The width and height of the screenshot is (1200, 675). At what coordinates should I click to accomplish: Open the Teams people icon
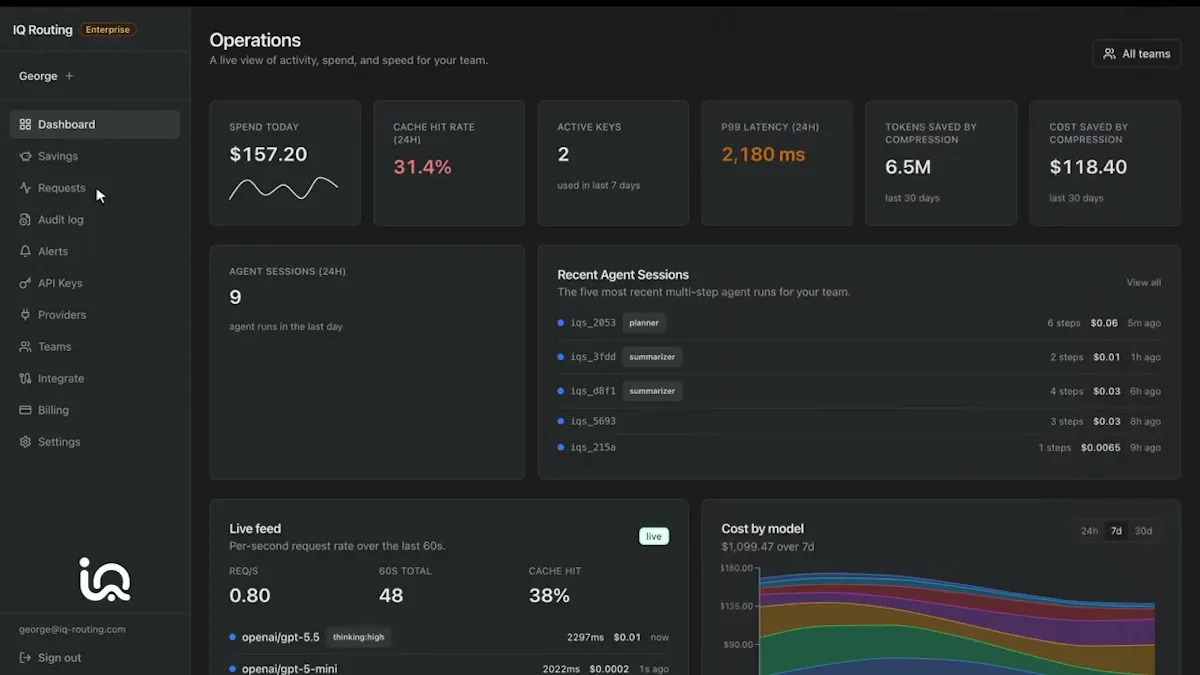click(26, 347)
